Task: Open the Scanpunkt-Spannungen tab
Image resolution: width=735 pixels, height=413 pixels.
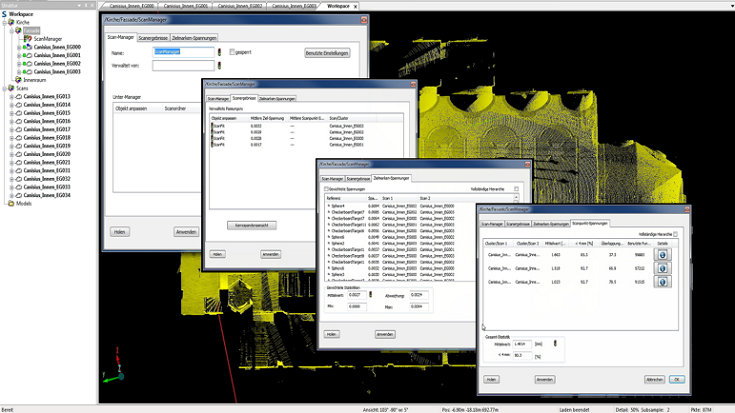Action: [590, 223]
